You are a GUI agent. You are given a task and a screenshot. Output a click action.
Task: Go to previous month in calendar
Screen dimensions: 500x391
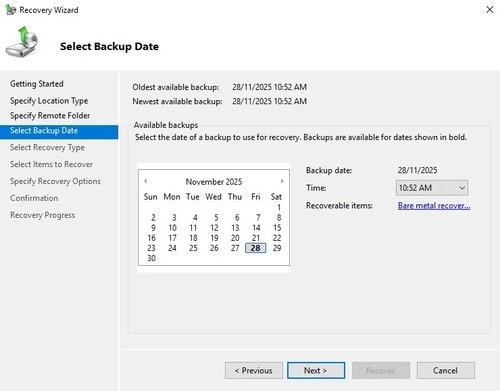pos(146,181)
